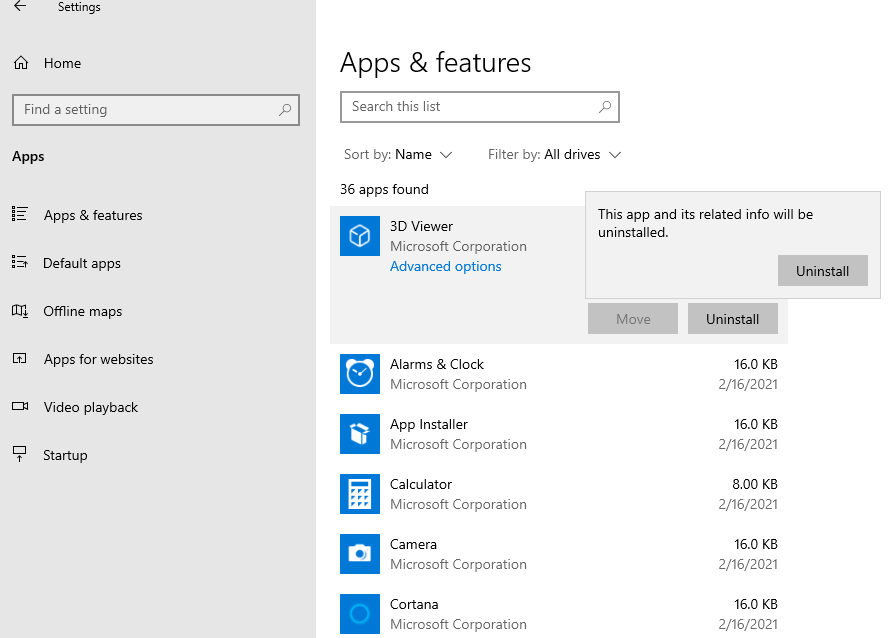
Task: Click the 3D Viewer cube icon
Action: pyautogui.click(x=360, y=236)
